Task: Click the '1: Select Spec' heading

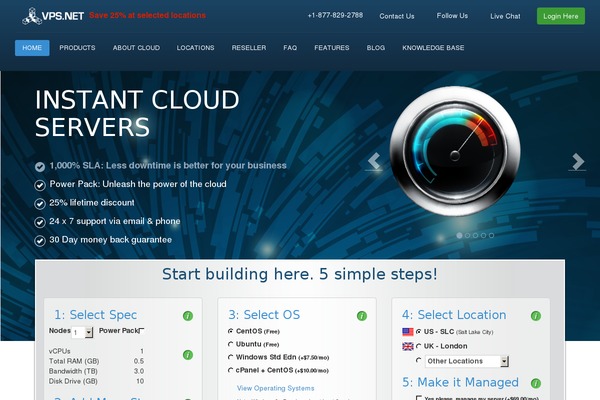Action: click(95, 315)
